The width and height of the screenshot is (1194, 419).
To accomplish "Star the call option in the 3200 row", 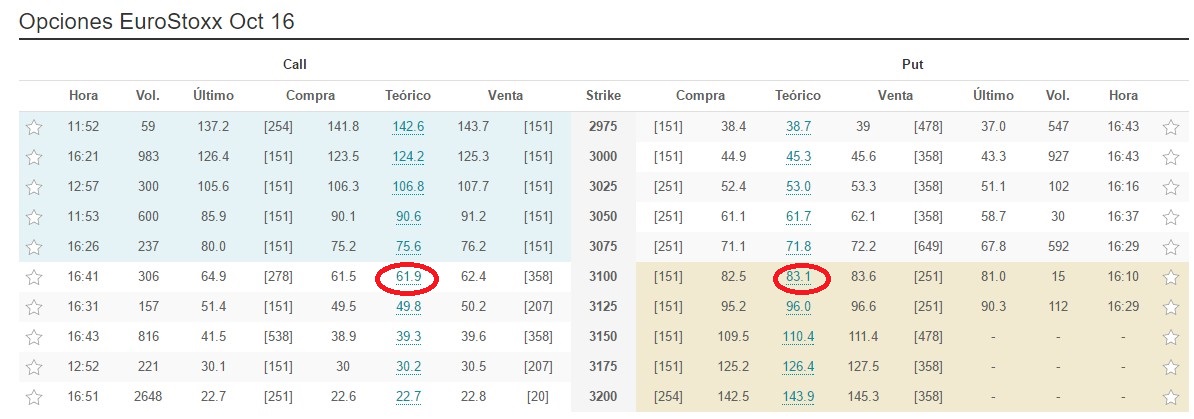I will 34,396.
